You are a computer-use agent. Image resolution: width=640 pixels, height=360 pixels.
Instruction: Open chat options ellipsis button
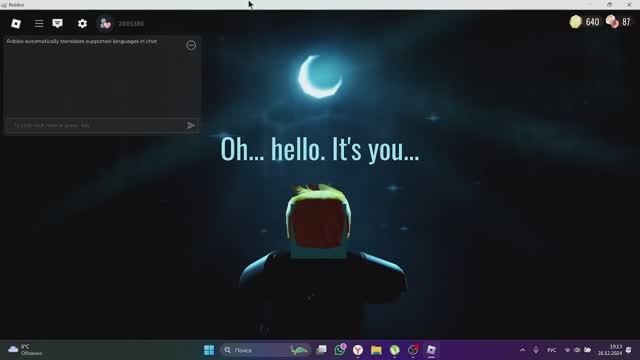(191, 45)
